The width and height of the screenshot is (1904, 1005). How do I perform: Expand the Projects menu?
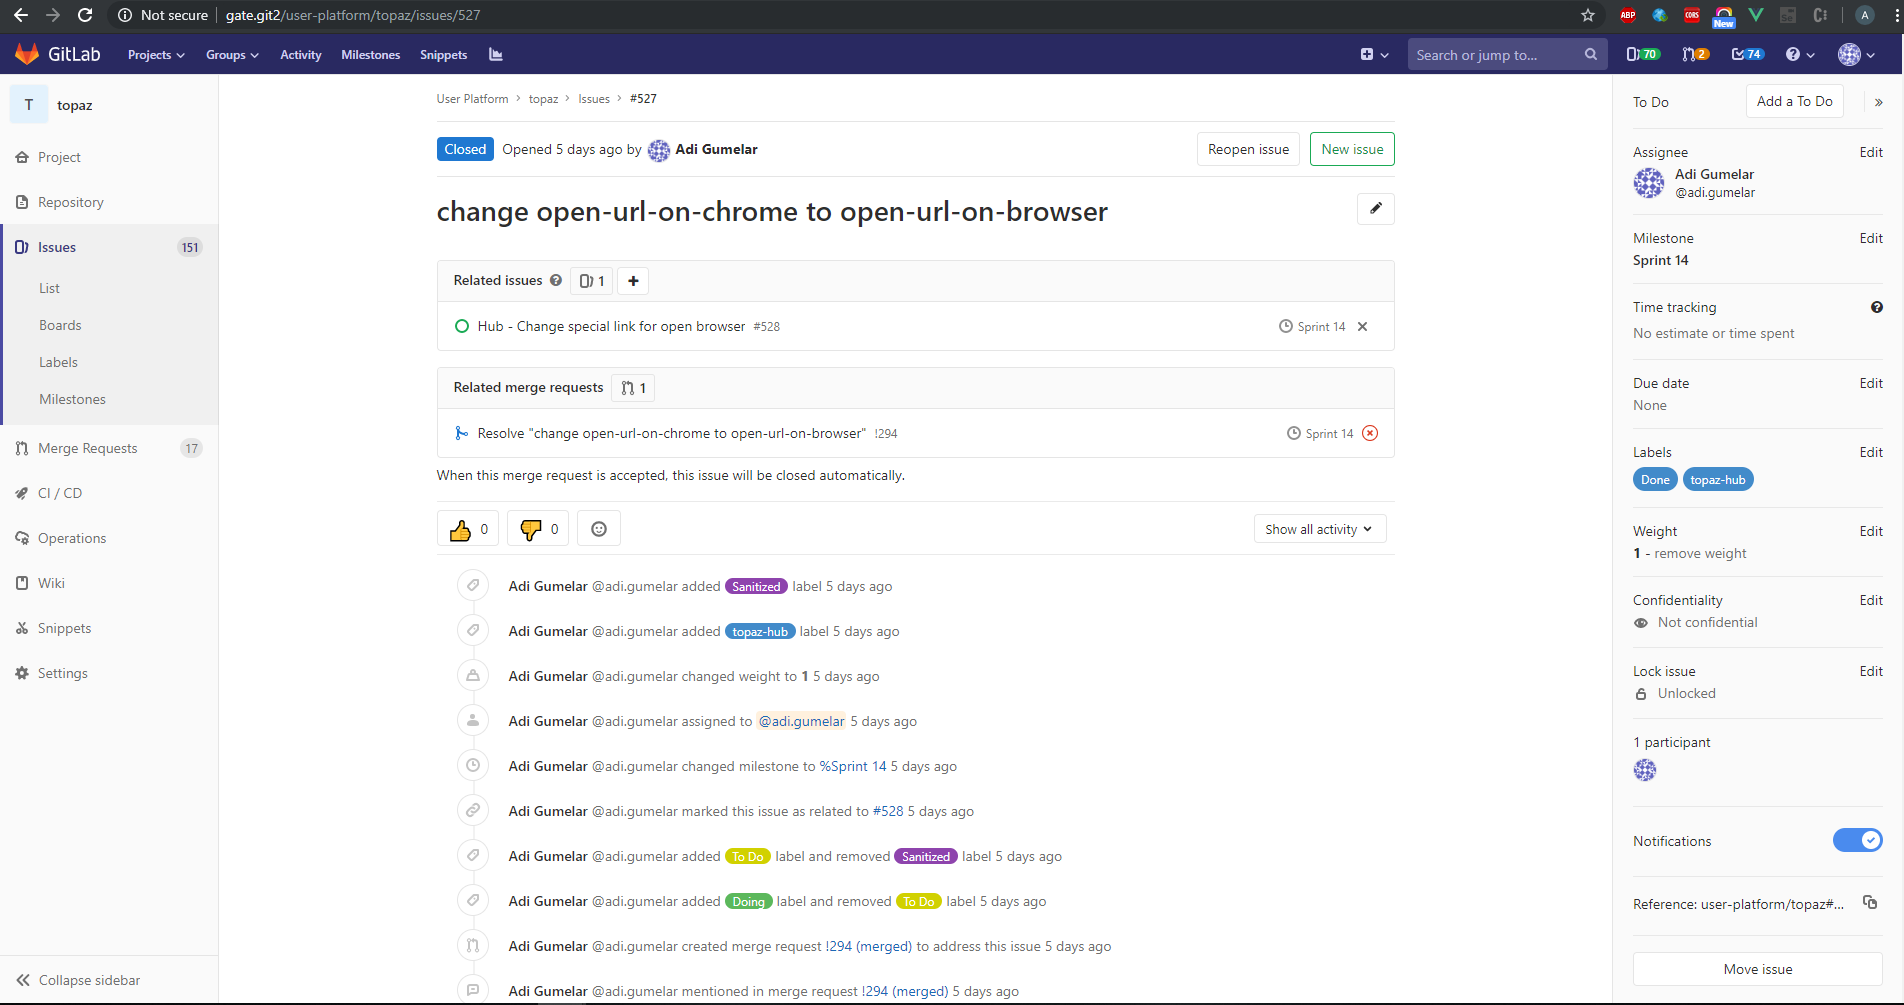coord(156,55)
